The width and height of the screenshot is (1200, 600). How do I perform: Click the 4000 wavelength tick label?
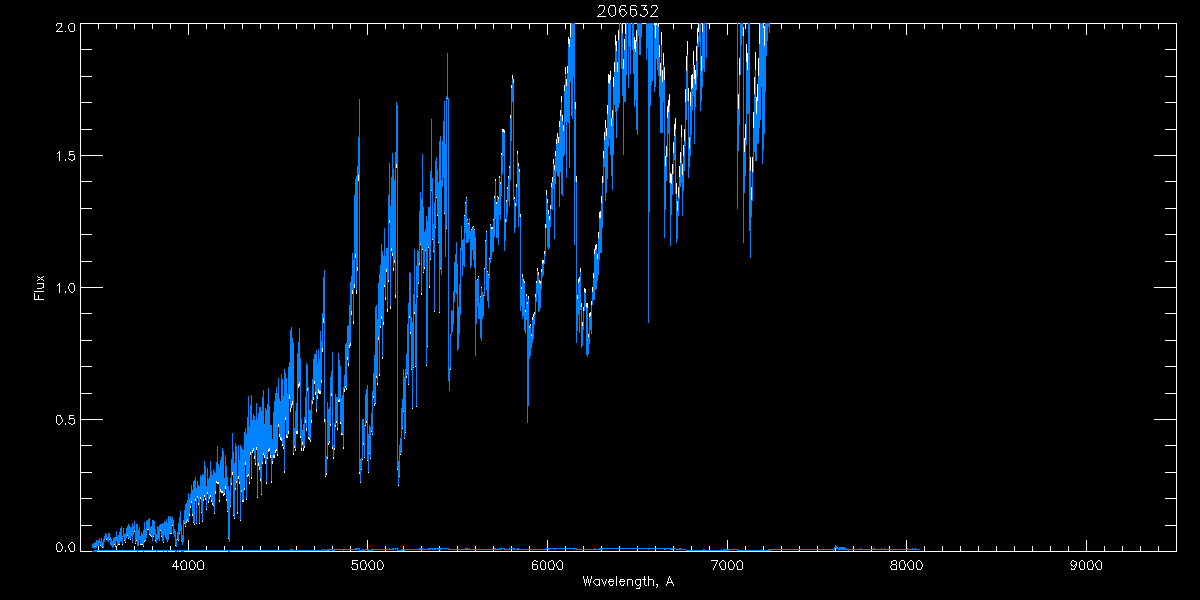pos(188,567)
